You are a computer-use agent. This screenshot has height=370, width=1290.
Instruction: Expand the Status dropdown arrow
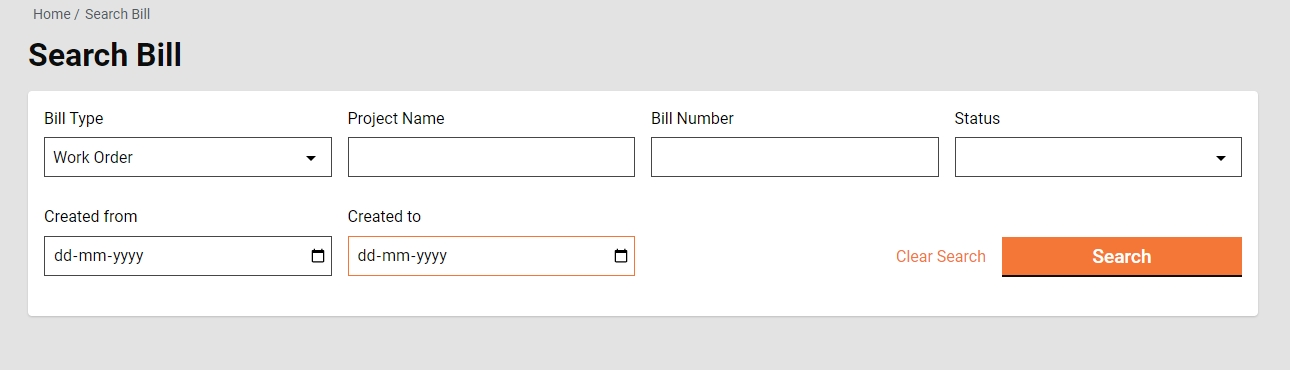1221,158
